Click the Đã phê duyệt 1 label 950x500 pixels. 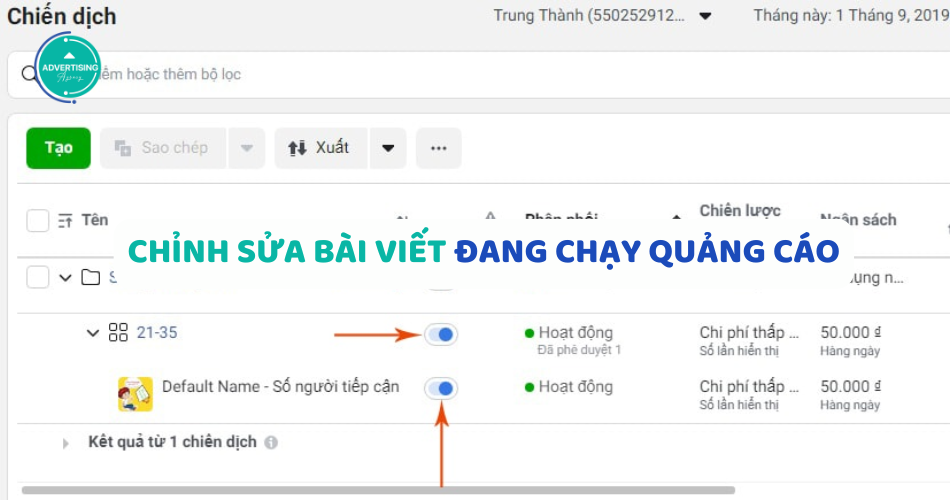tap(579, 350)
